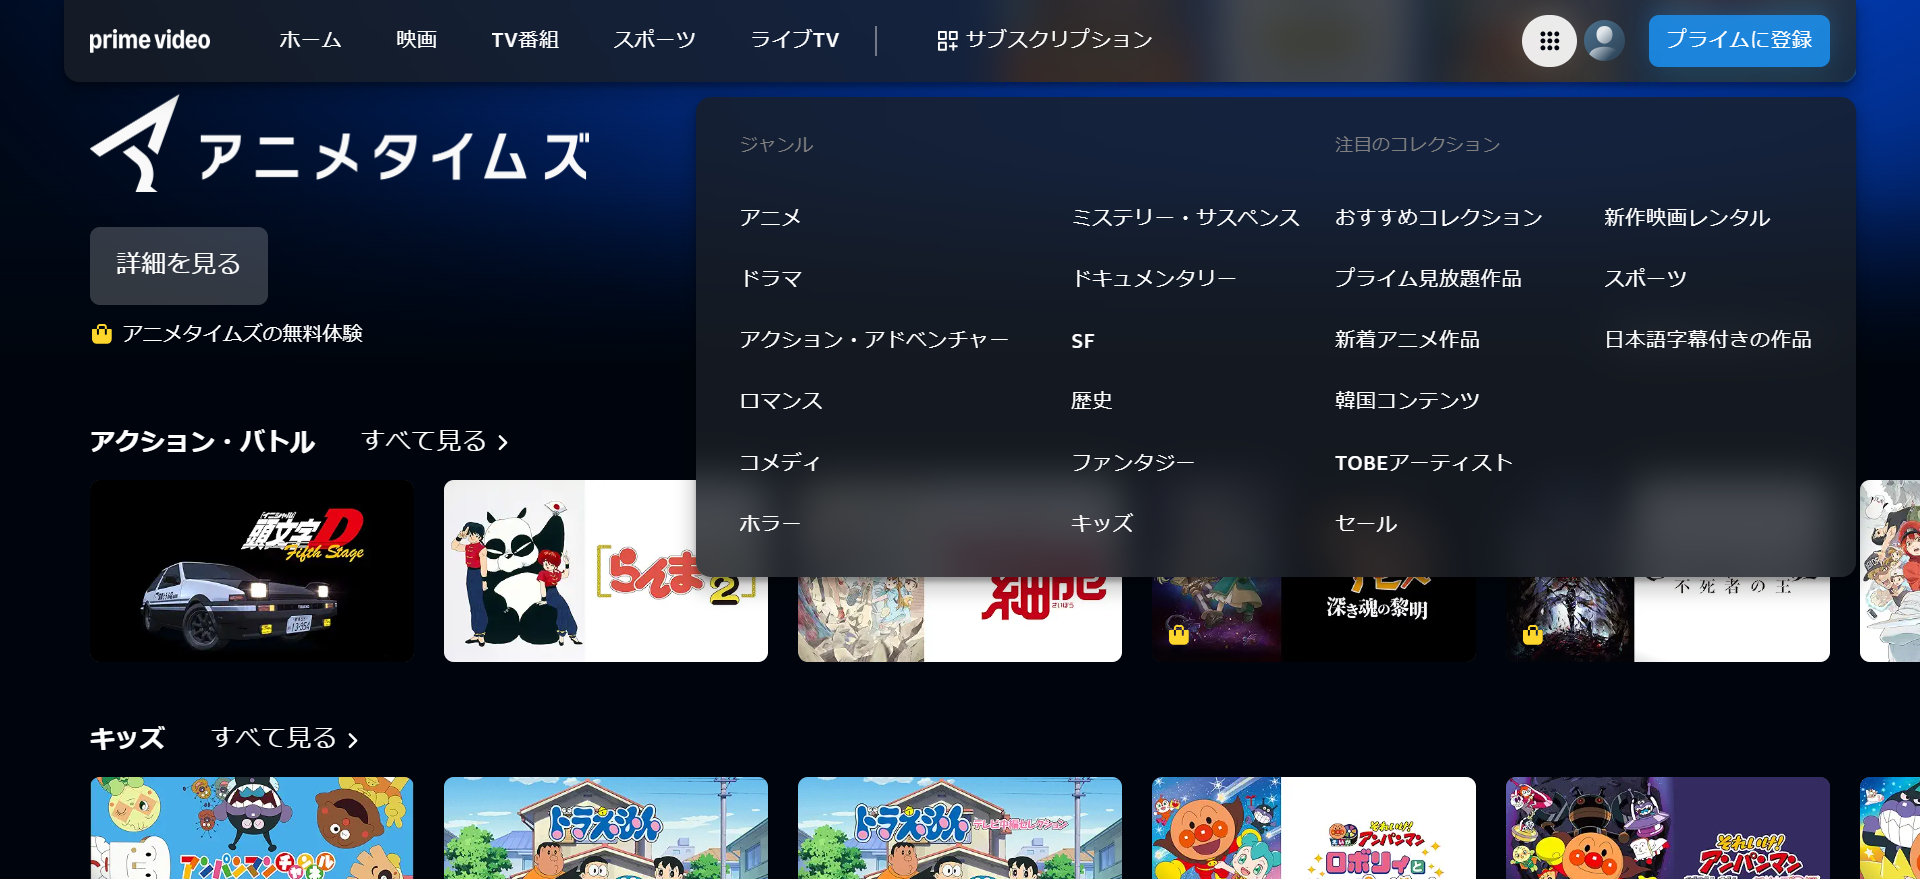
Task: Select the ファンタジー genre
Action: [x=1133, y=463]
